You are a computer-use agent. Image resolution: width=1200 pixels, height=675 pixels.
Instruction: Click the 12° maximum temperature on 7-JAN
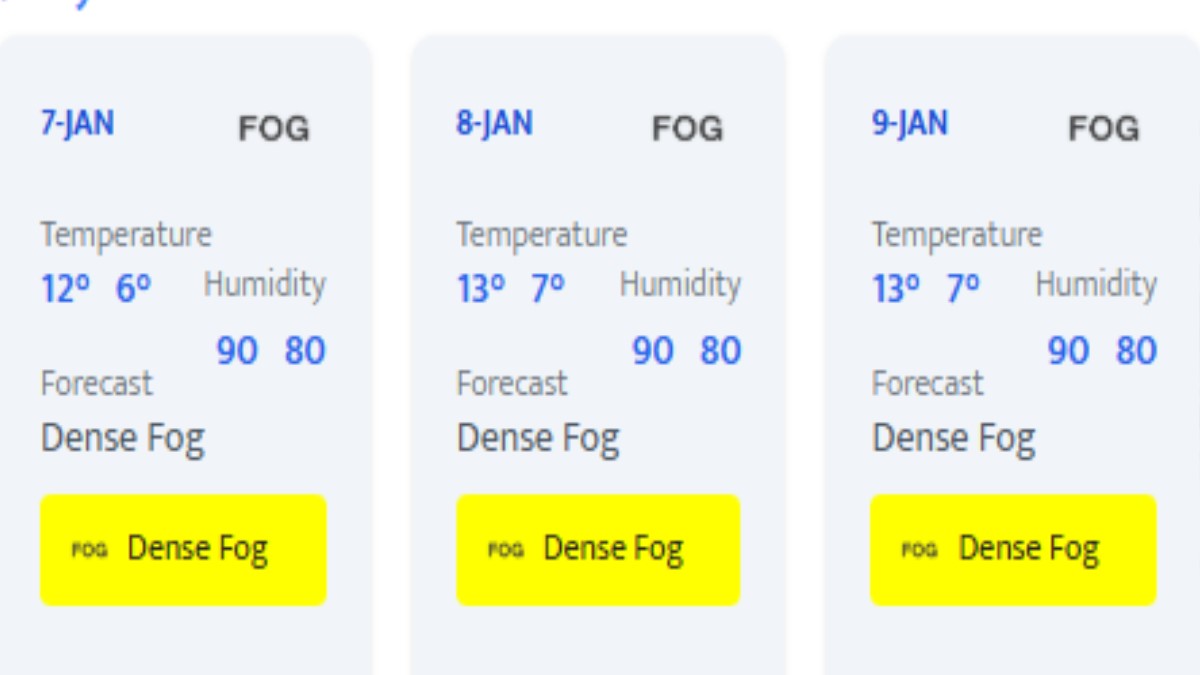pos(65,289)
